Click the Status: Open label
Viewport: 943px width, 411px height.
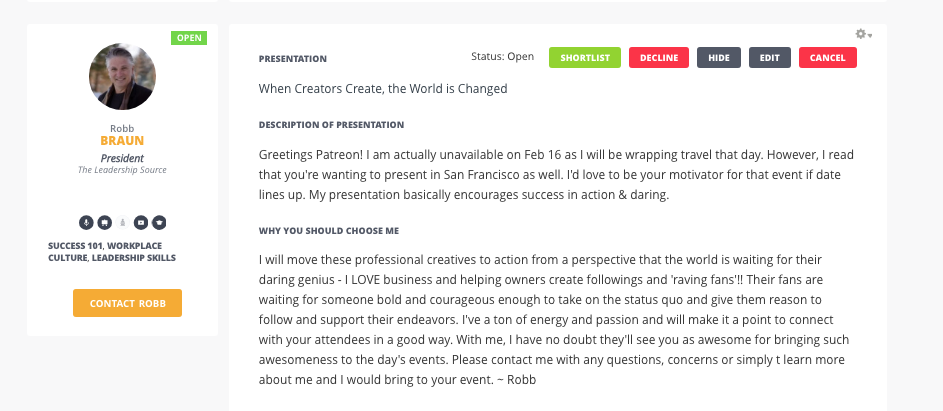point(502,57)
